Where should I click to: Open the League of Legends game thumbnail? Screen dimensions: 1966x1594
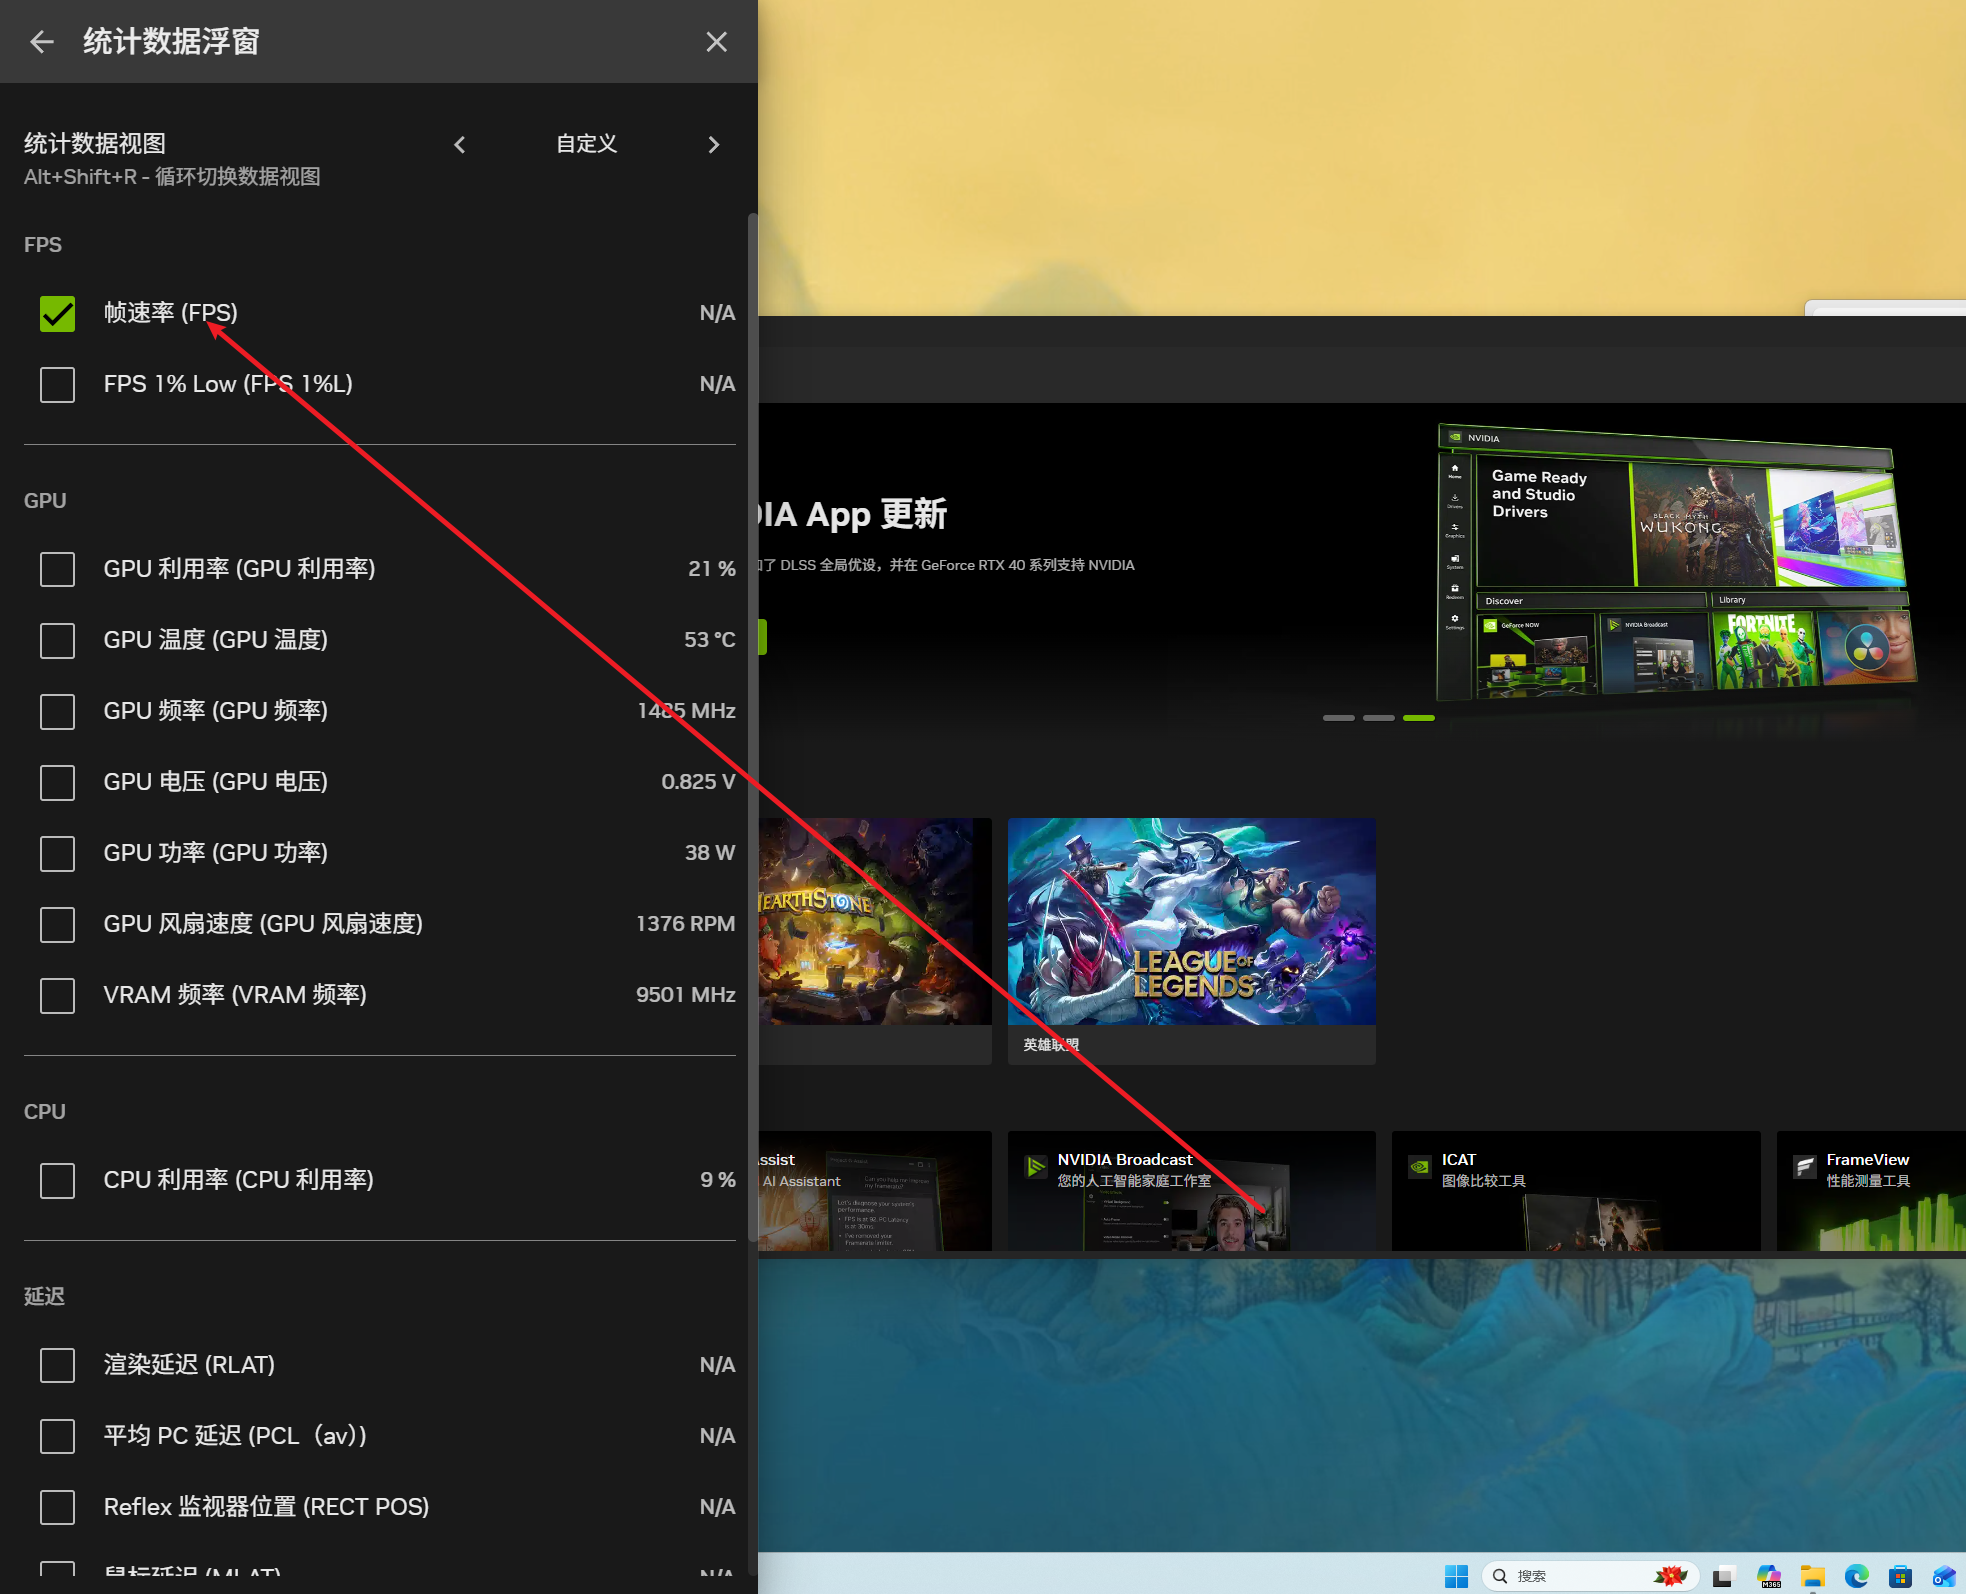[1191, 921]
